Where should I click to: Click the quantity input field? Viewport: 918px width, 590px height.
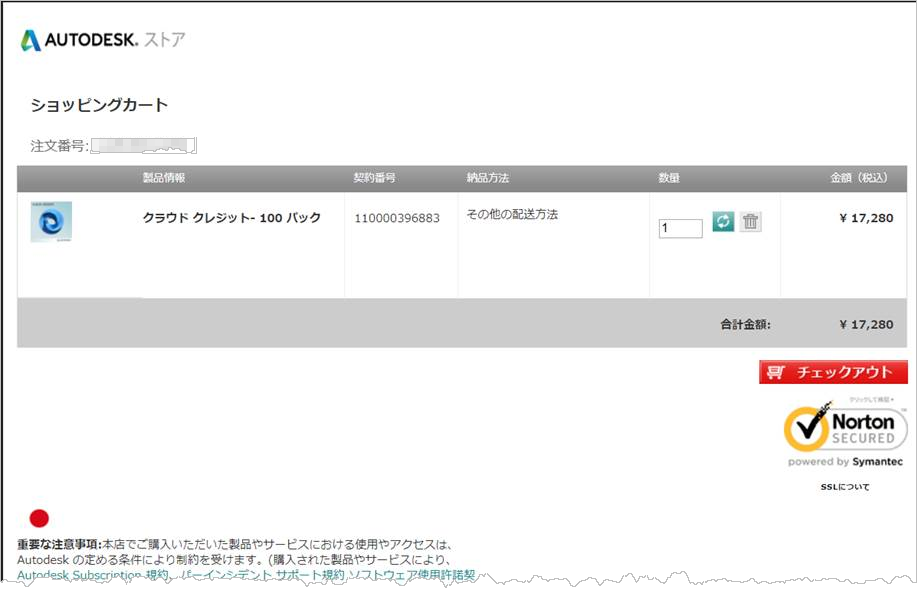[x=680, y=228]
